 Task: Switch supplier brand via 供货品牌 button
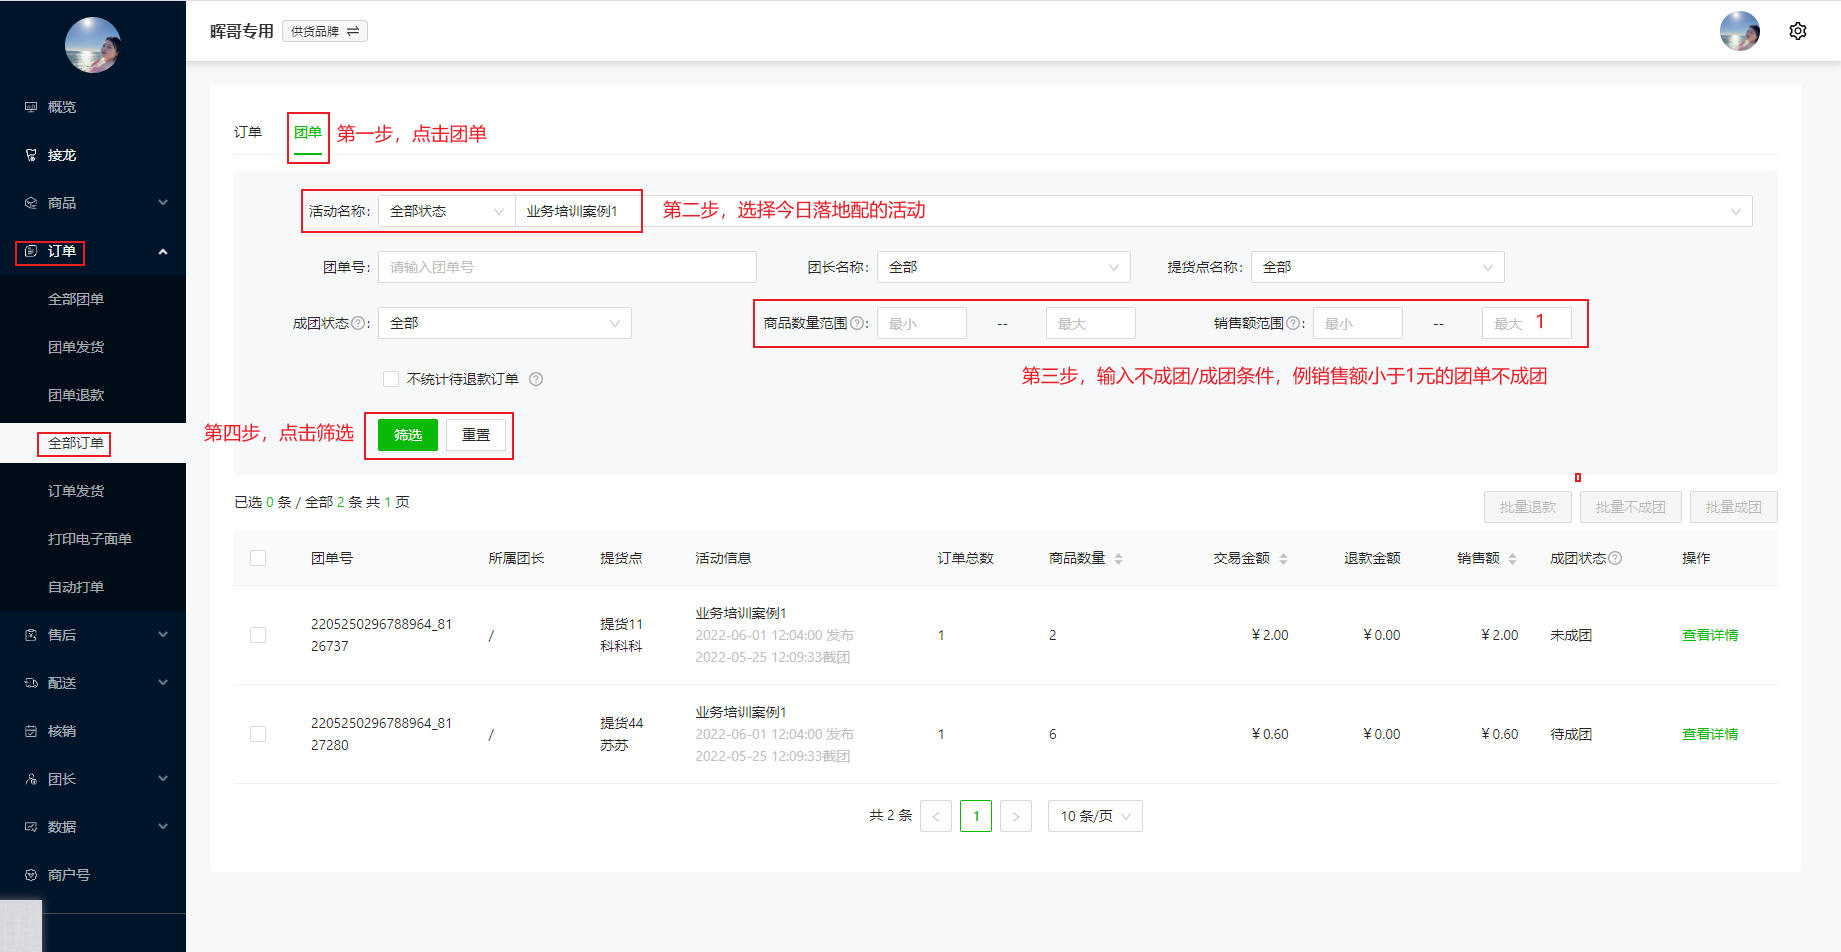[x=325, y=31]
